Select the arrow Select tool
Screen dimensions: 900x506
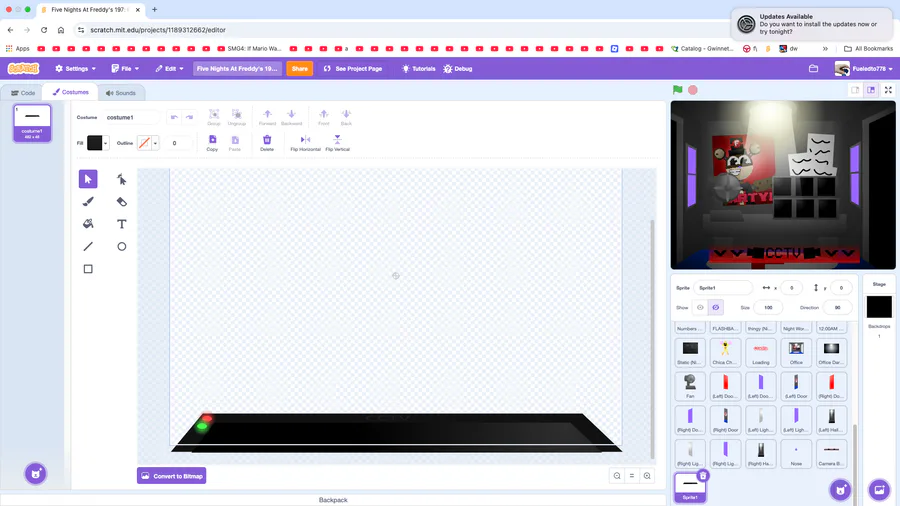point(88,179)
